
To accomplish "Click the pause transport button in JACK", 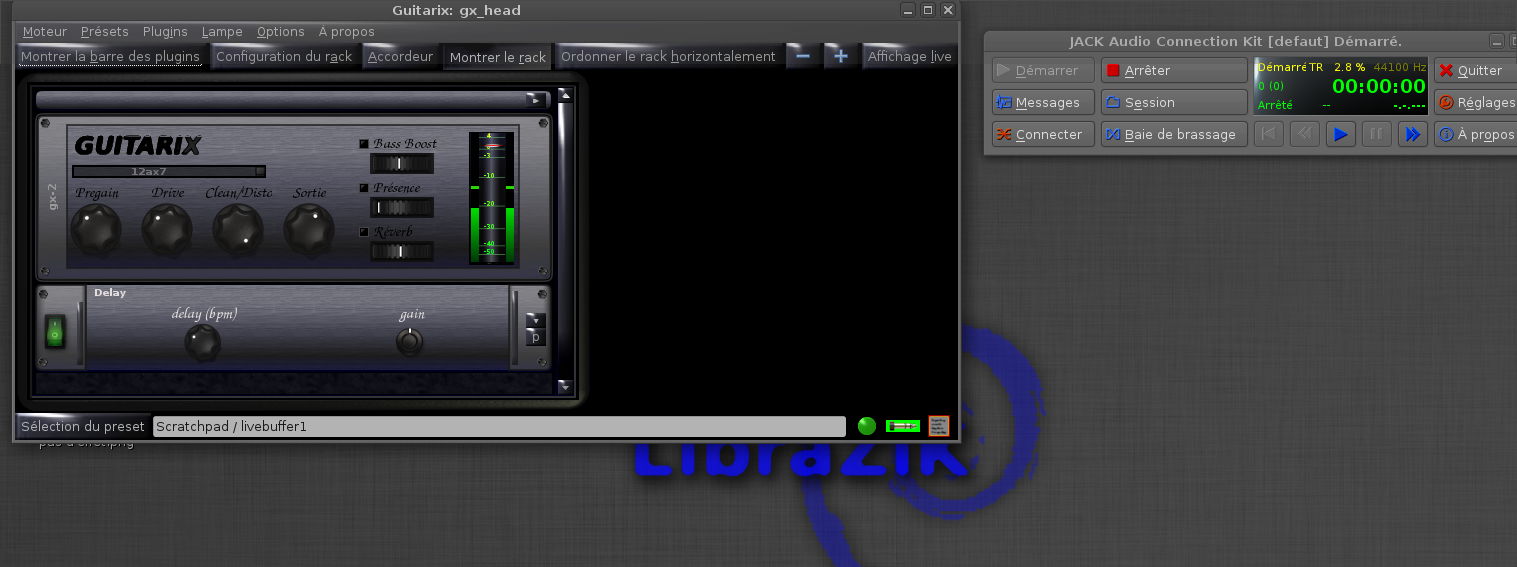I will [1377, 134].
